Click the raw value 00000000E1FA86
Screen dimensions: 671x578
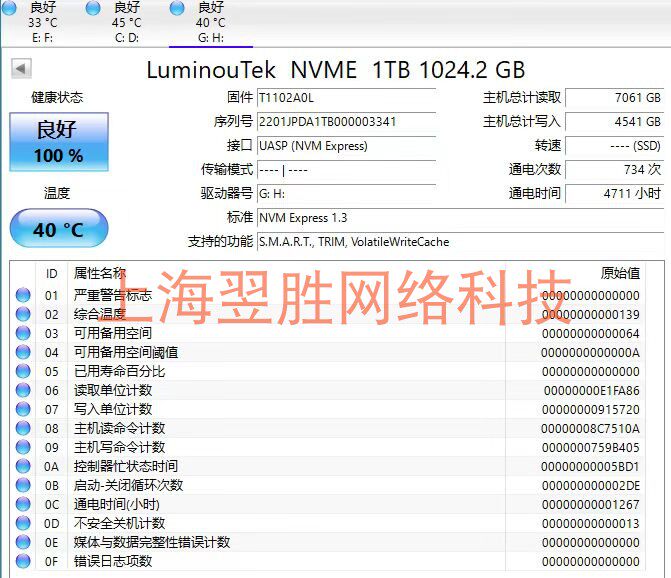[591, 391]
